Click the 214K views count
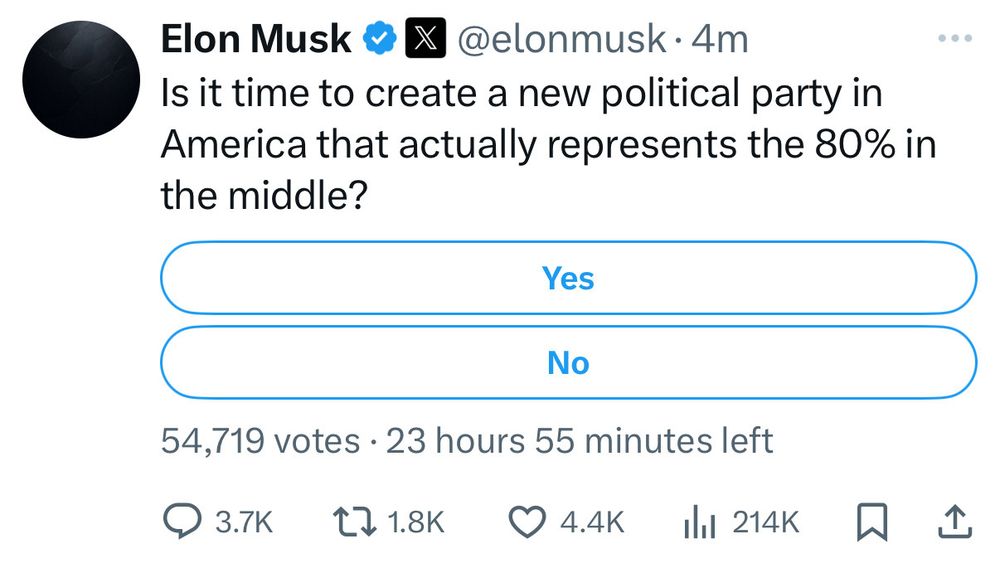Viewport: 1000px width, 563px height. tap(765, 522)
